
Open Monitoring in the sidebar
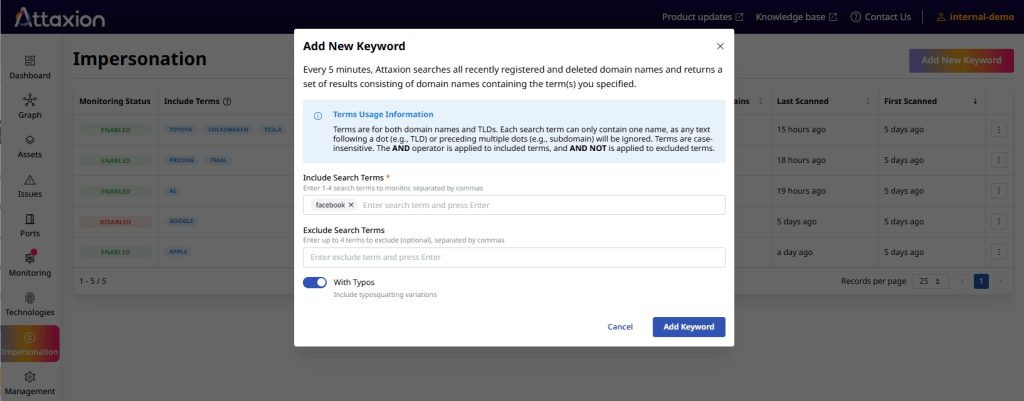click(29, 258)
